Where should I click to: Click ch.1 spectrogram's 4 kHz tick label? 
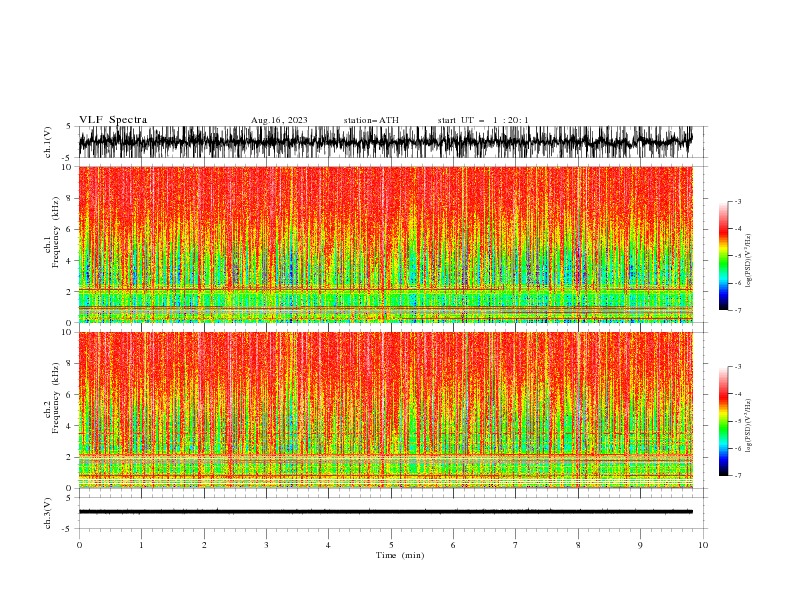[x=71, y=261]
